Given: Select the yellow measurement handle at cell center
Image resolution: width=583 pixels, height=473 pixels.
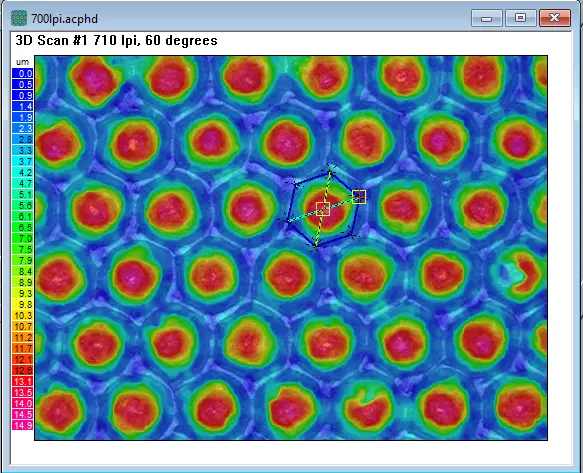Looking at the screenshot, I should pyautogui.click(x=323, y=209).
